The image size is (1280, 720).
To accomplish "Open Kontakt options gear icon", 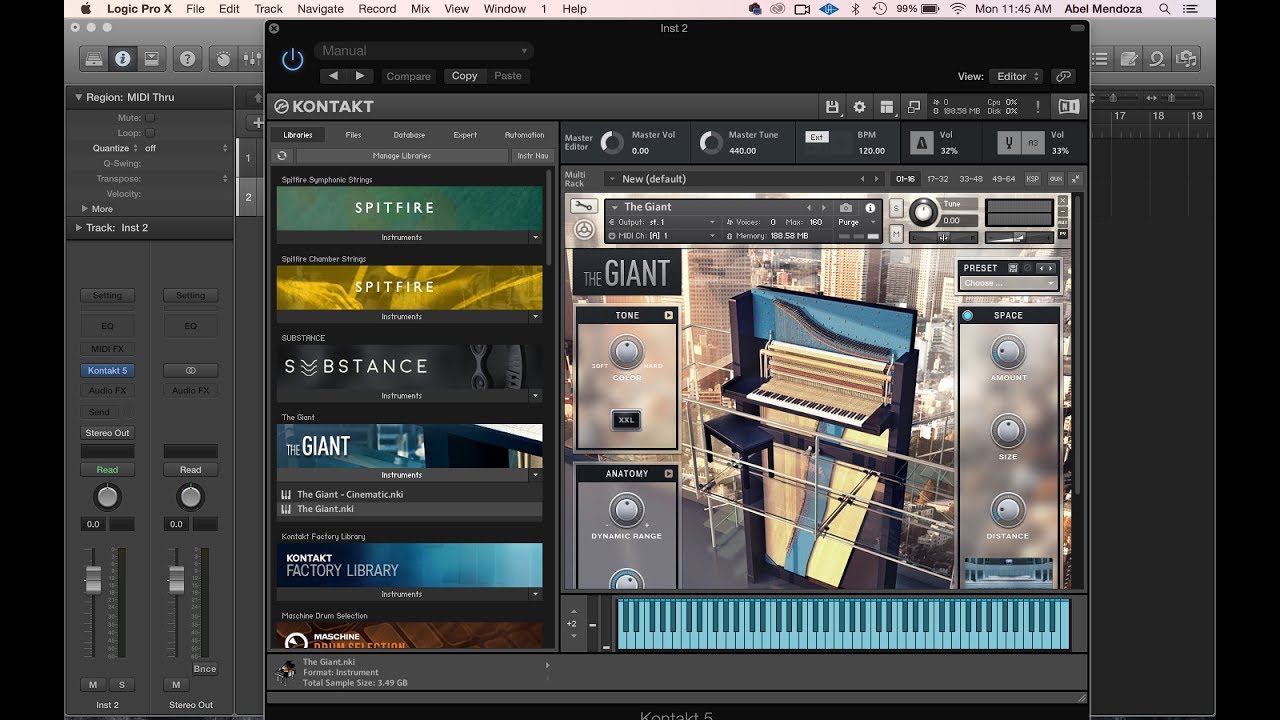I will click(x=859, y=107).
